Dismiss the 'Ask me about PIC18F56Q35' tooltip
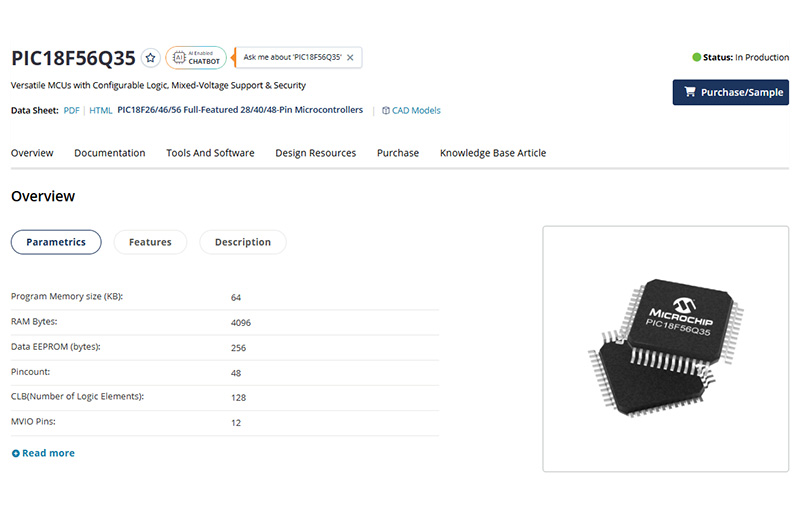800x521 pixels. [x=350, y=58]
